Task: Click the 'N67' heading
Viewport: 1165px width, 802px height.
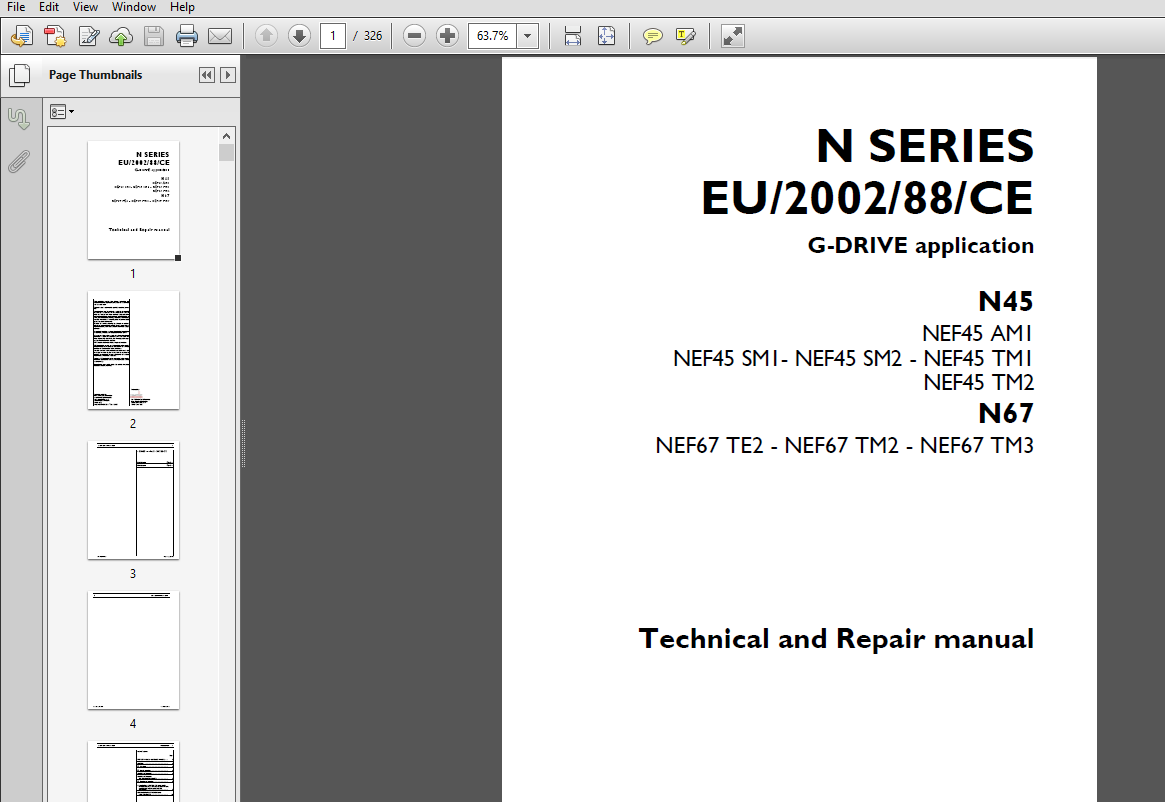Action: (1006, 413)
